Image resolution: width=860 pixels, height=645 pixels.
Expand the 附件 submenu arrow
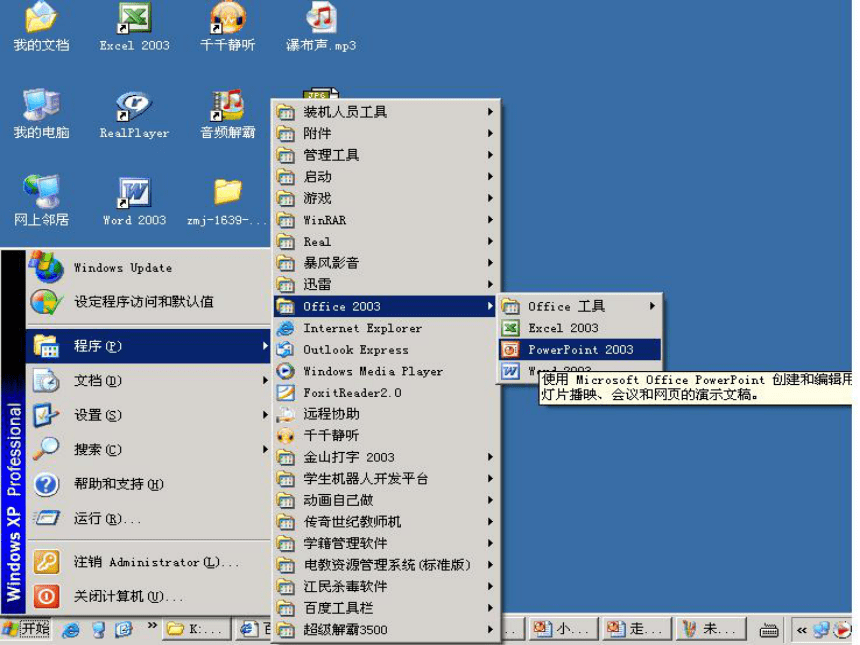tap(490, 133)
